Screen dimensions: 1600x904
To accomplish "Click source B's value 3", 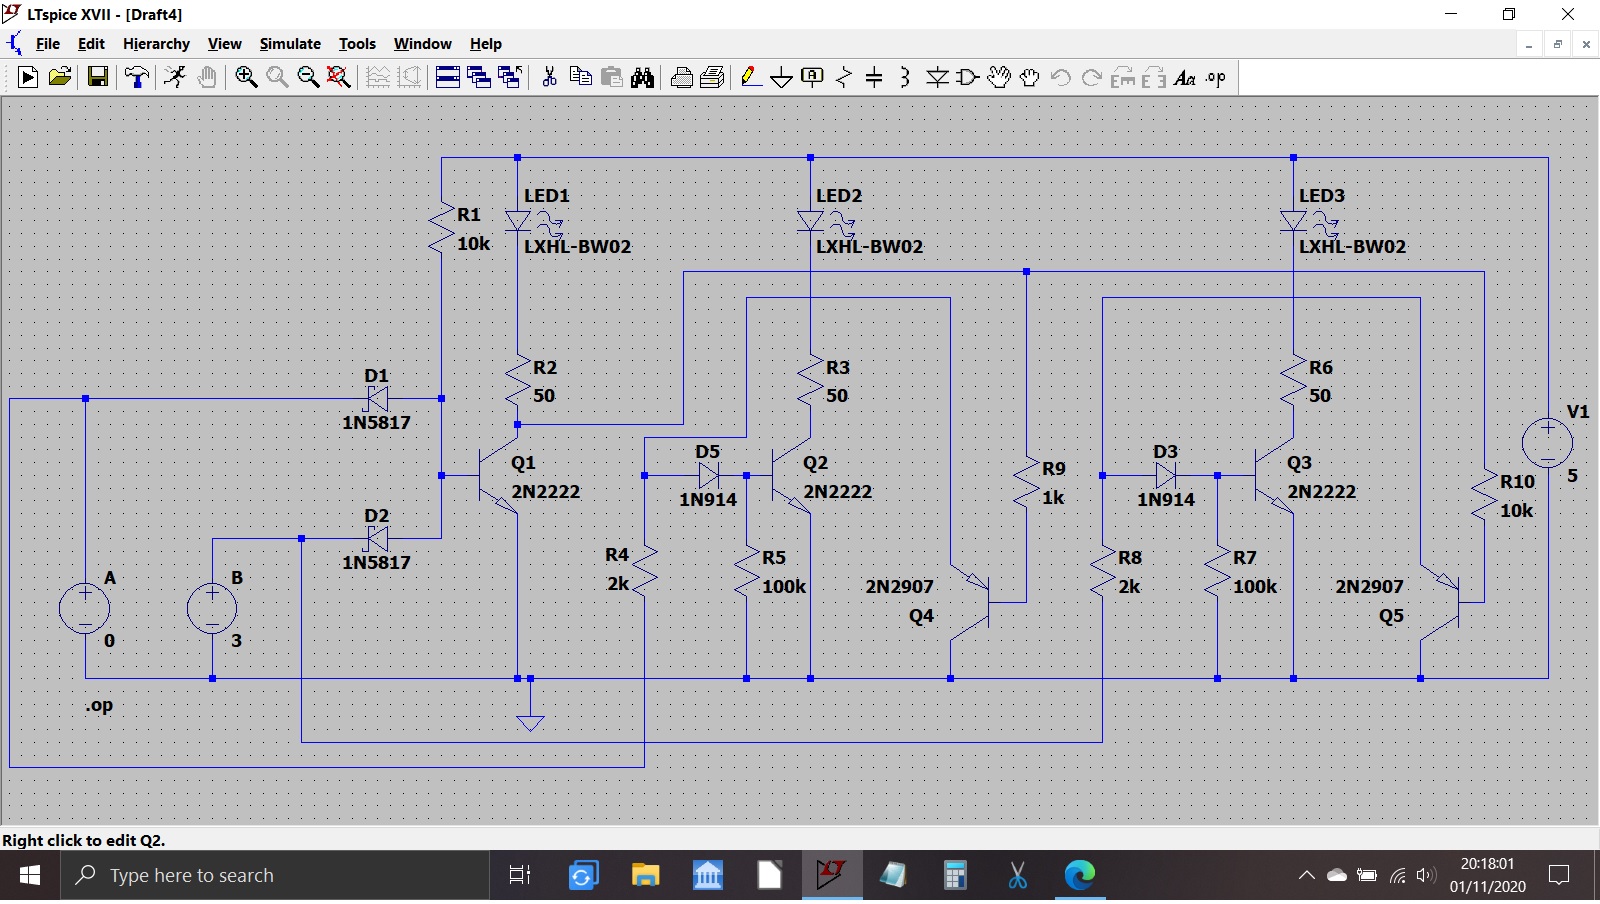I will (x=237, y=641).
